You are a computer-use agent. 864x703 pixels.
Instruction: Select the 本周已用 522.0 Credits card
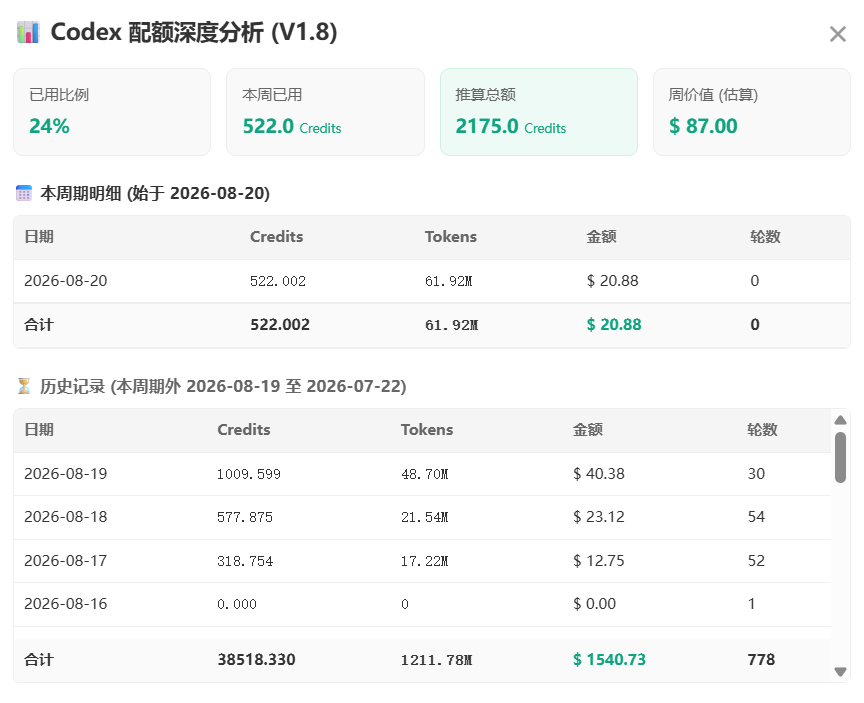click(325, 112)
